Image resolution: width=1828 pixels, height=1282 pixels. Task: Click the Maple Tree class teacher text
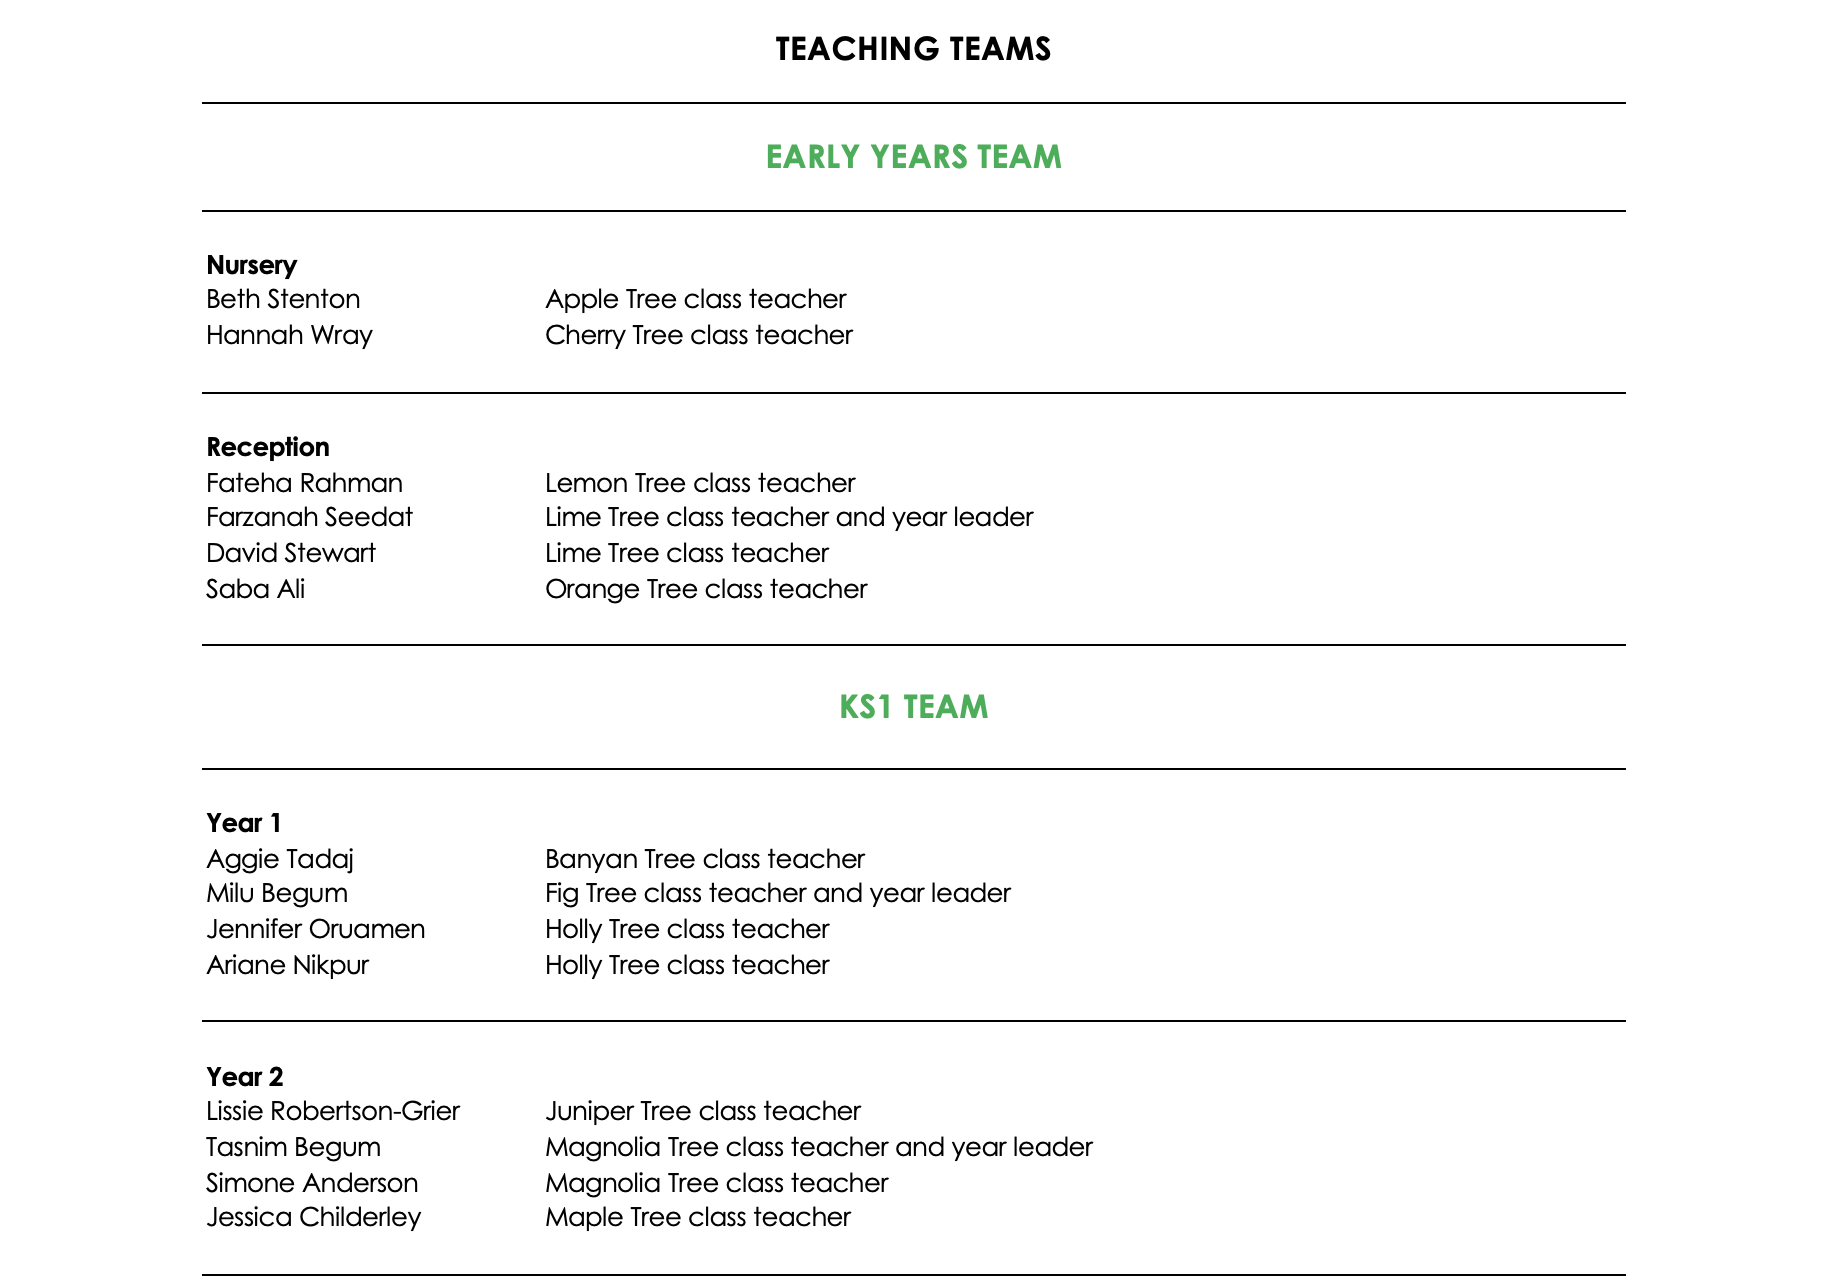697,1217
